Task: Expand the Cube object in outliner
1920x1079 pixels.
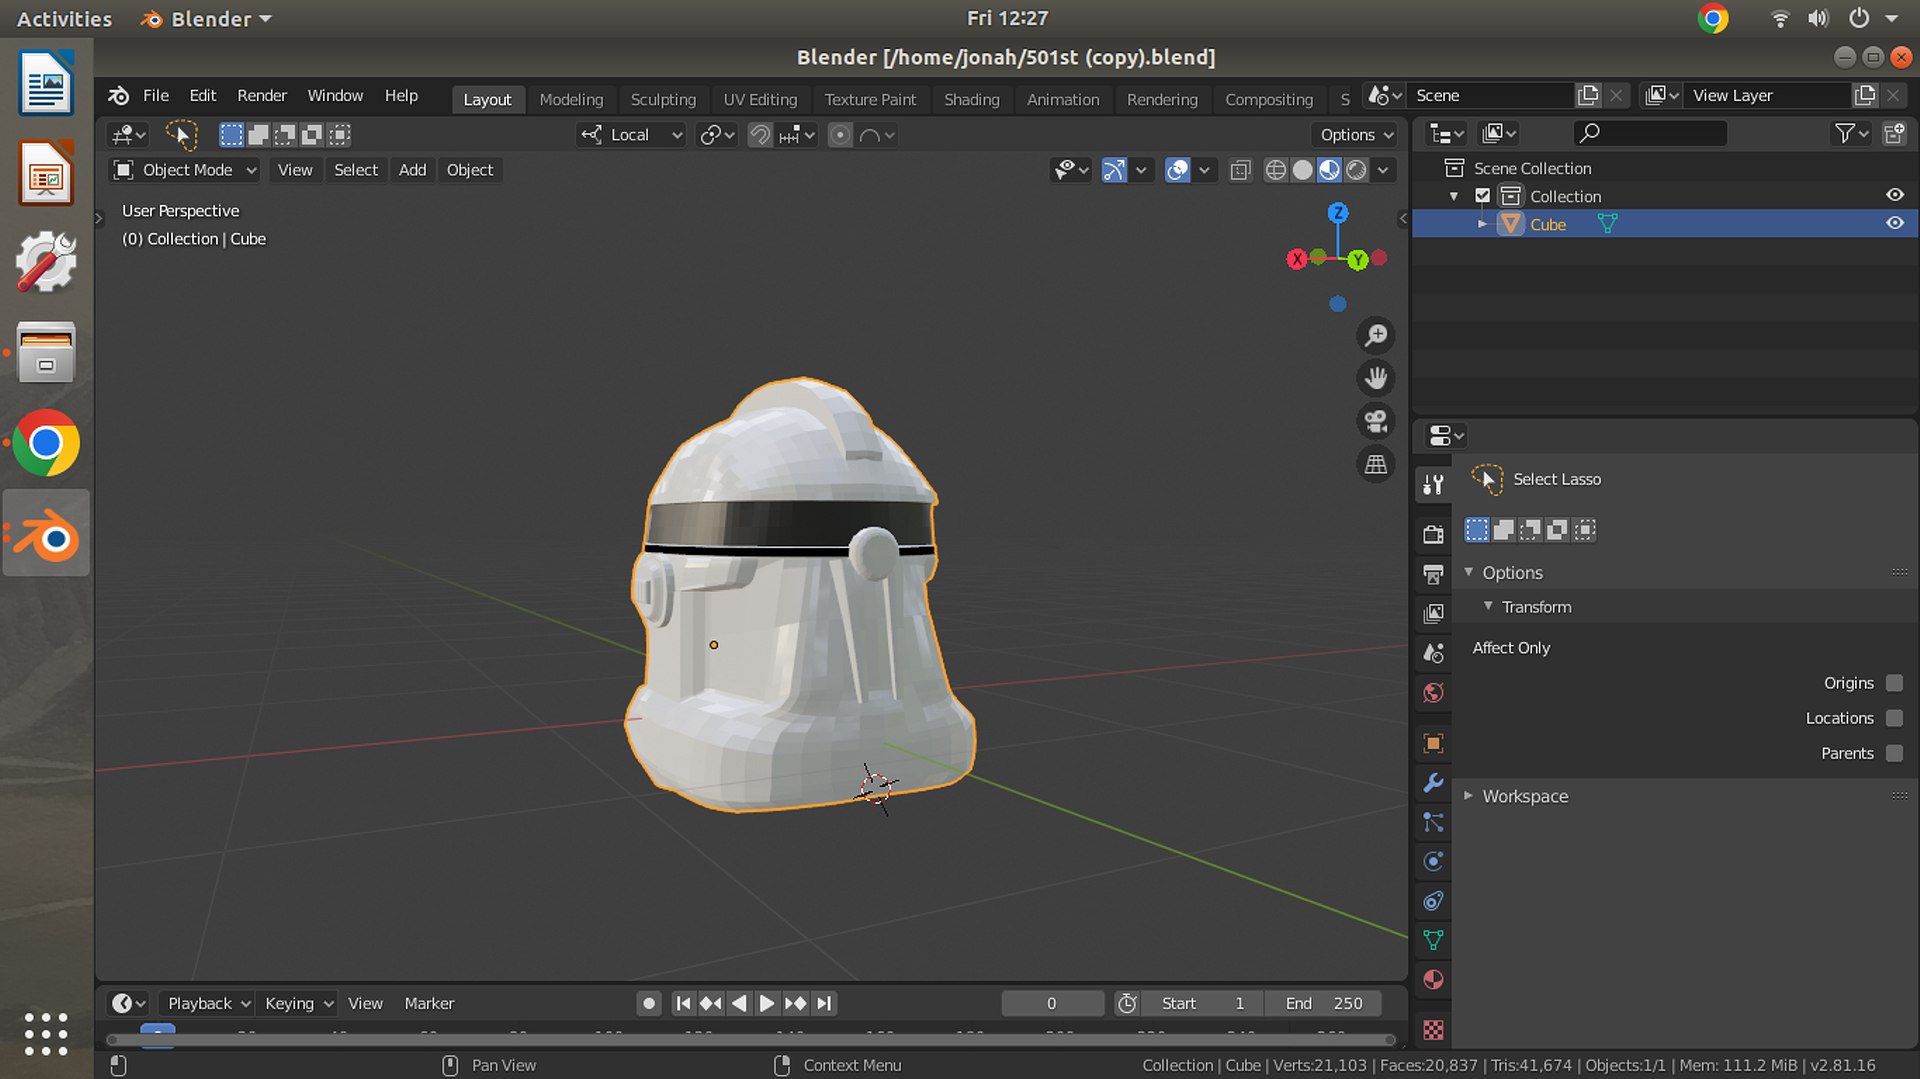Action: [1482, 224]
